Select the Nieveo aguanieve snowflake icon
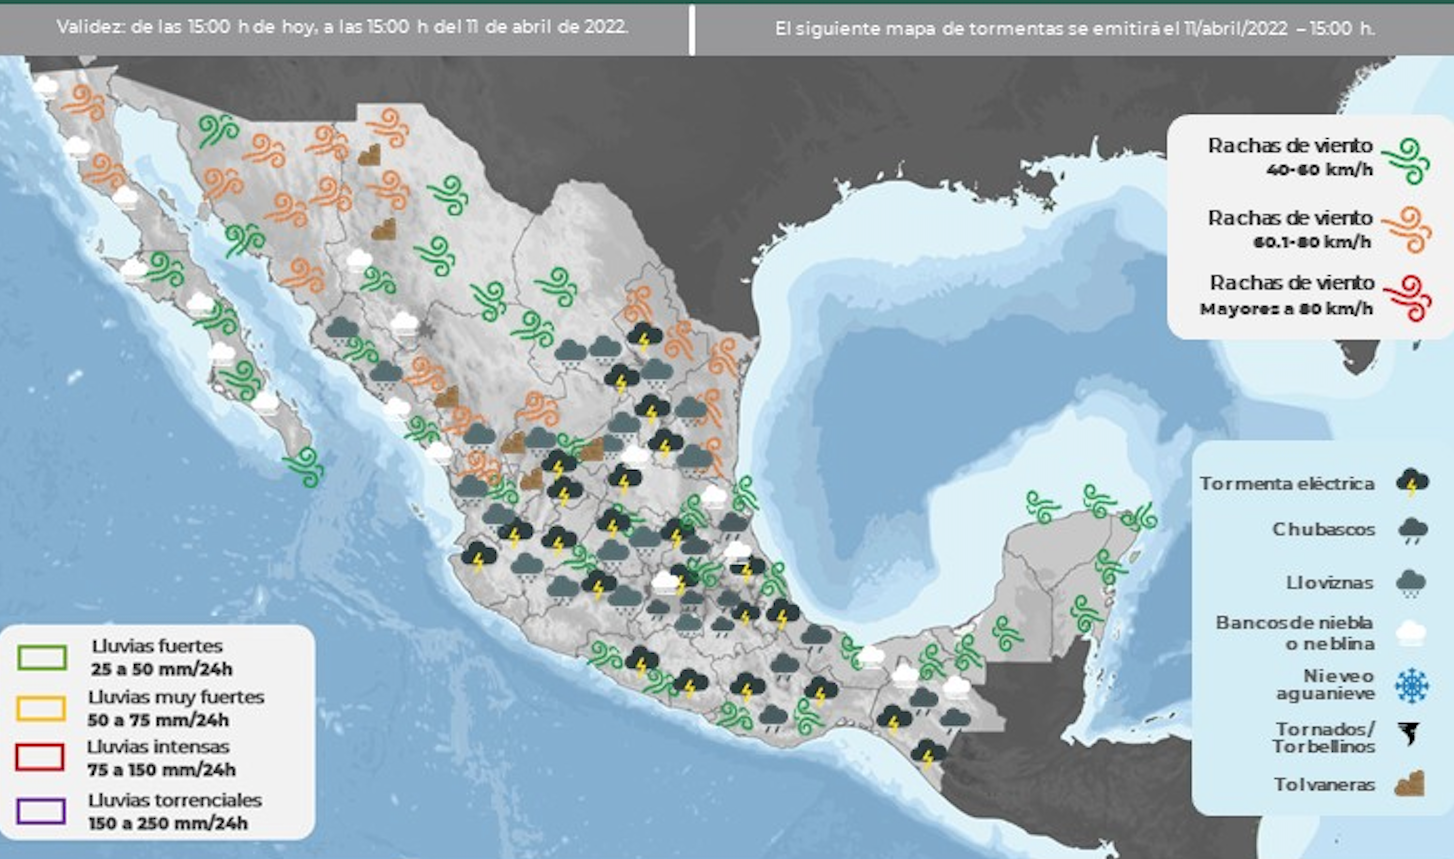This screenshot has height=859, width=1454. [x=1412, y=685]
